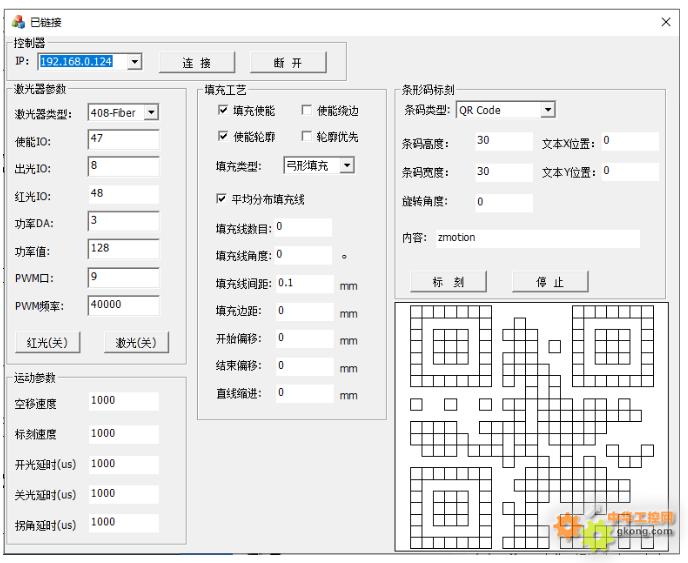Click the 拐角延时(us) value field
Screen dimensions: 688x563
123,523
